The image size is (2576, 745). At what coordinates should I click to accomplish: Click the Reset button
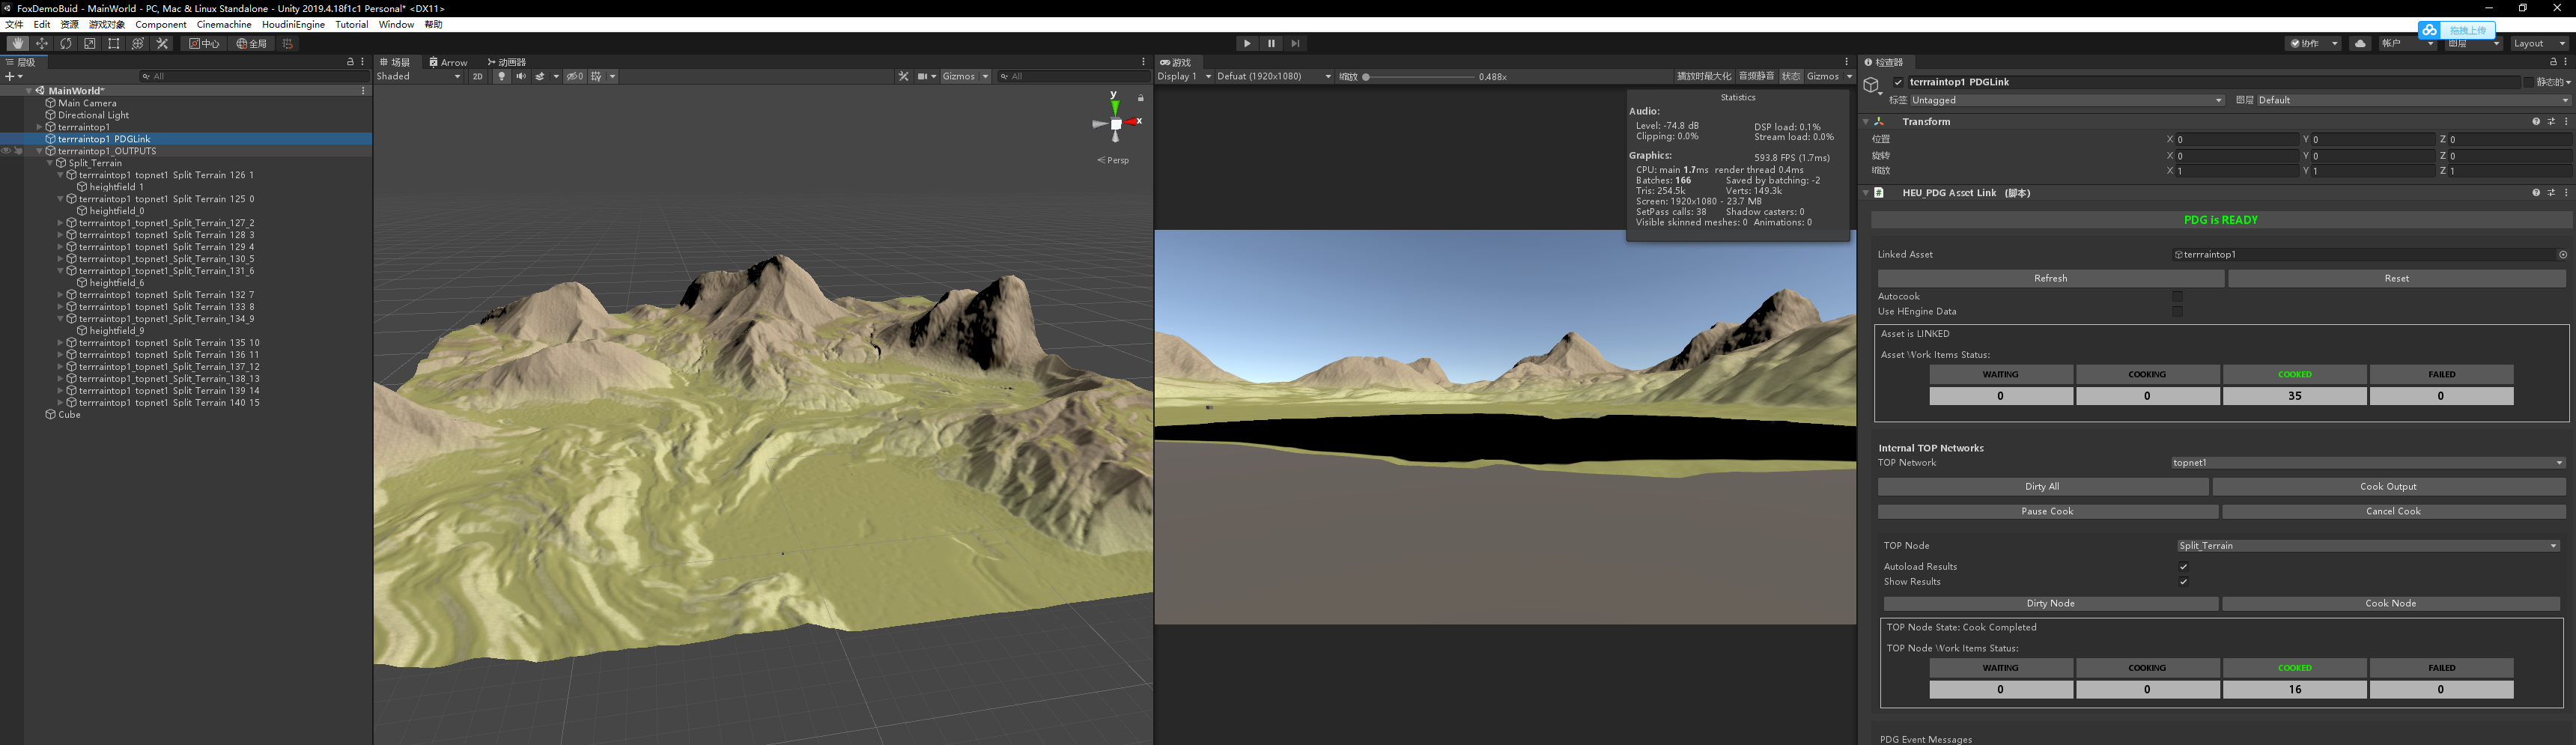coord(2396,279)
